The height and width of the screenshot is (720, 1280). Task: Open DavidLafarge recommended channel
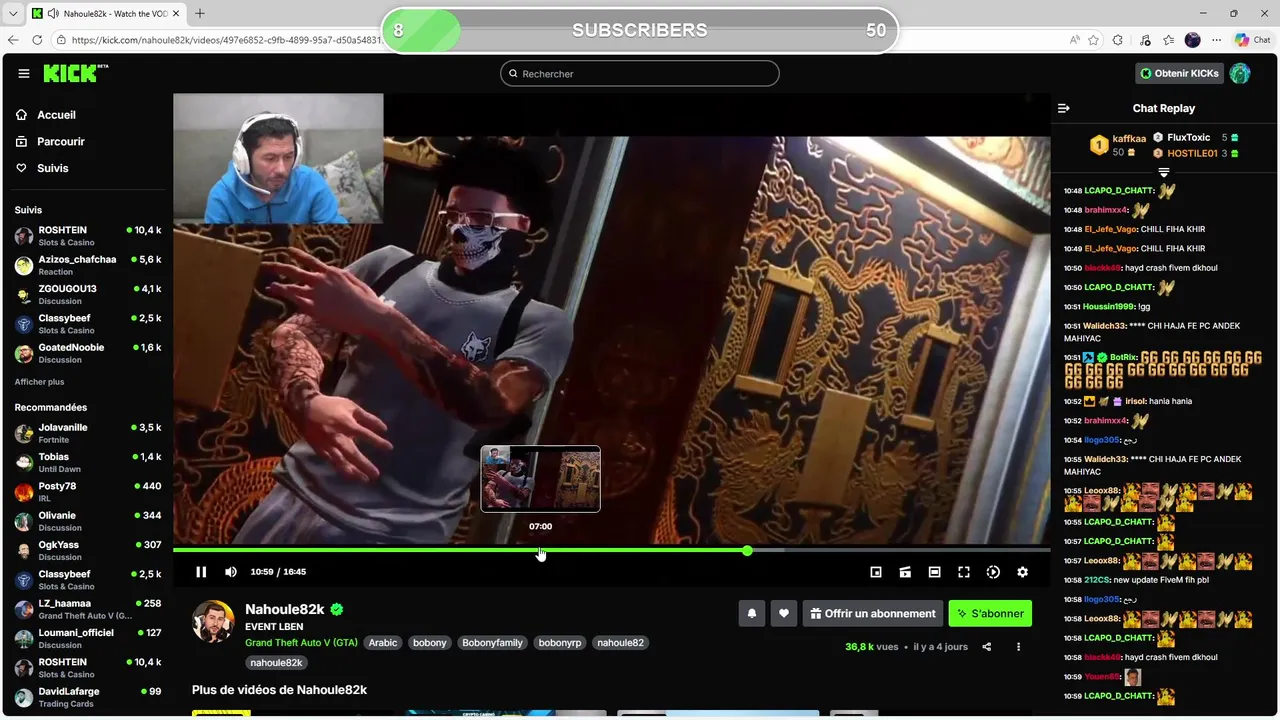coord(88,697)
